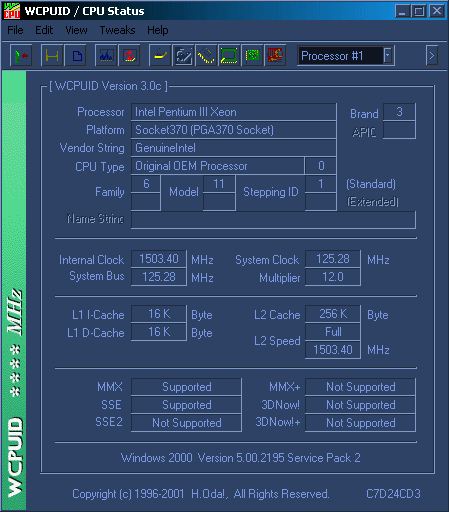Click the SSE2 Not Supported status
Screen dimensions: 449x512
tap(186, 423)
